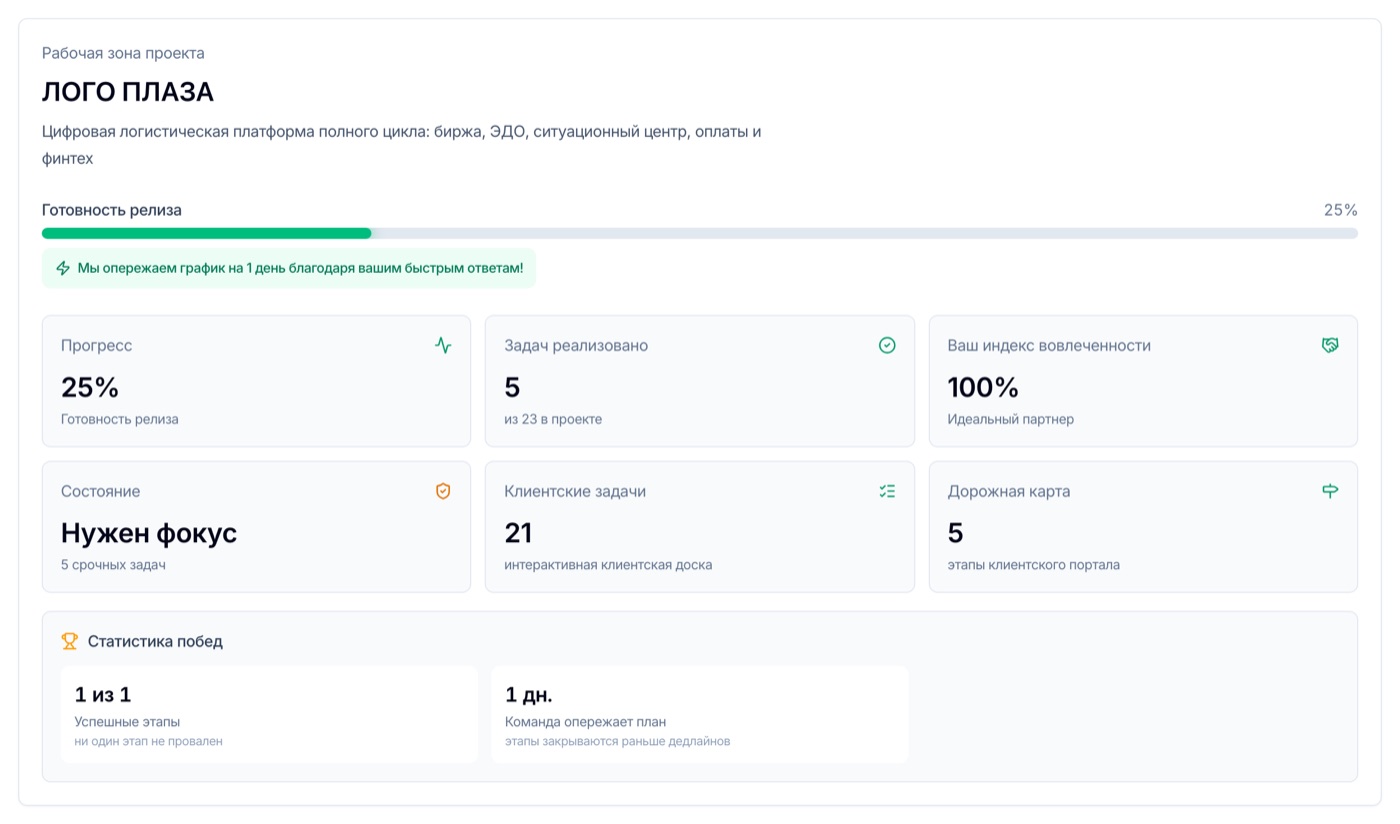
Task: Open the Клиентские задачи card
Action: tap(700, 527)
